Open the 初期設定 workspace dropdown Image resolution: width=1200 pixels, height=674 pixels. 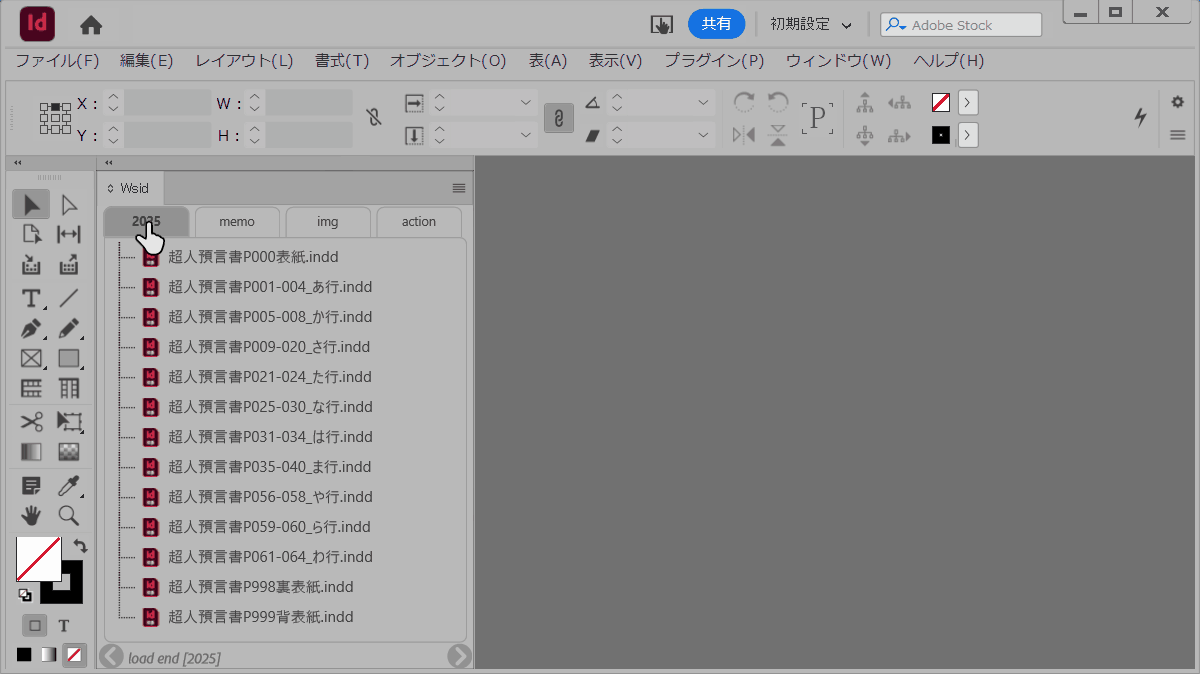811,25
